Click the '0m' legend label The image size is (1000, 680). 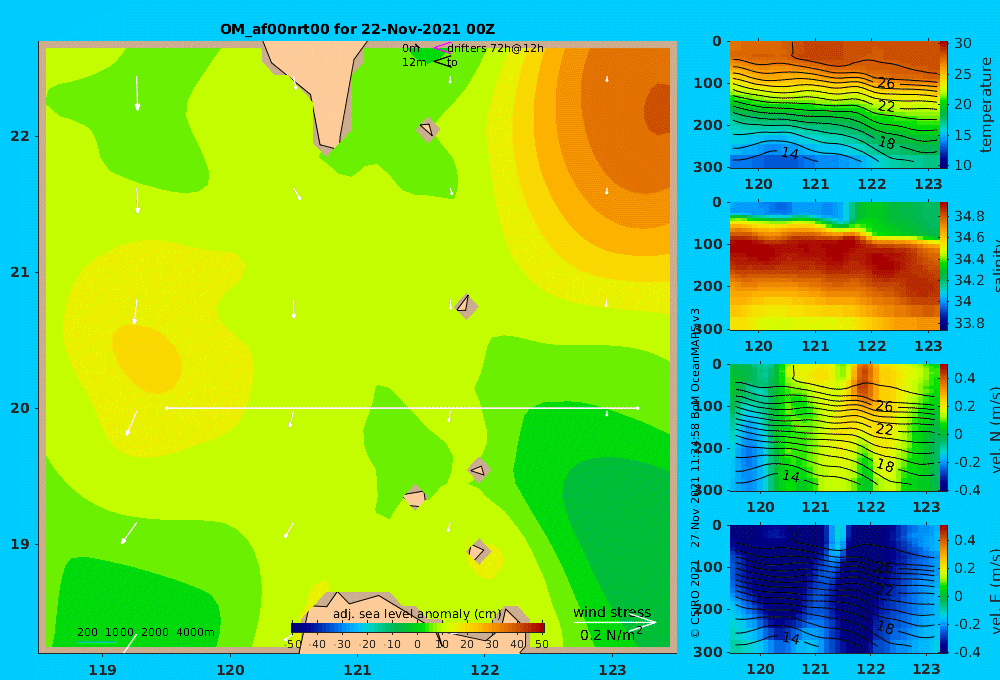point(411,48)
